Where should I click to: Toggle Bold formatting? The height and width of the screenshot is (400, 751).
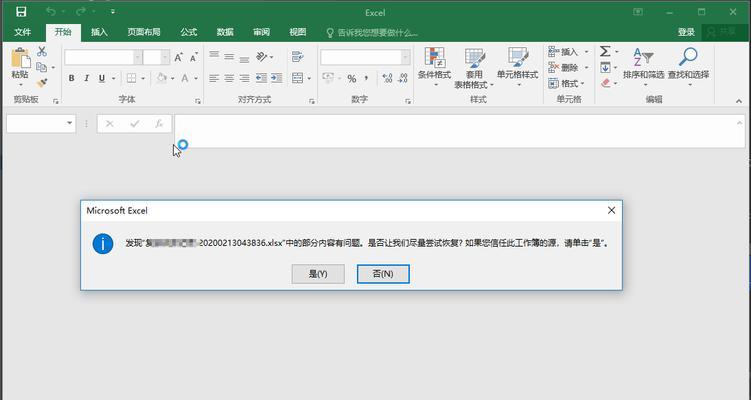coord(71,78)
